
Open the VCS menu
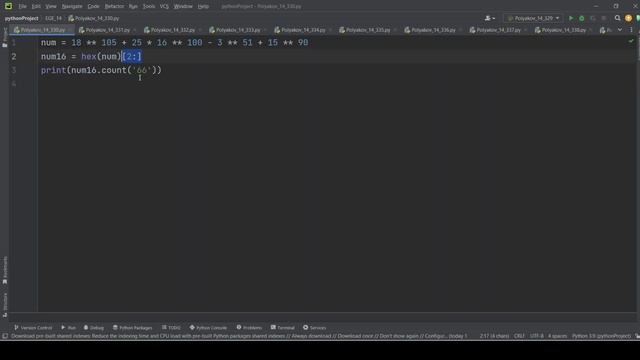164,6
